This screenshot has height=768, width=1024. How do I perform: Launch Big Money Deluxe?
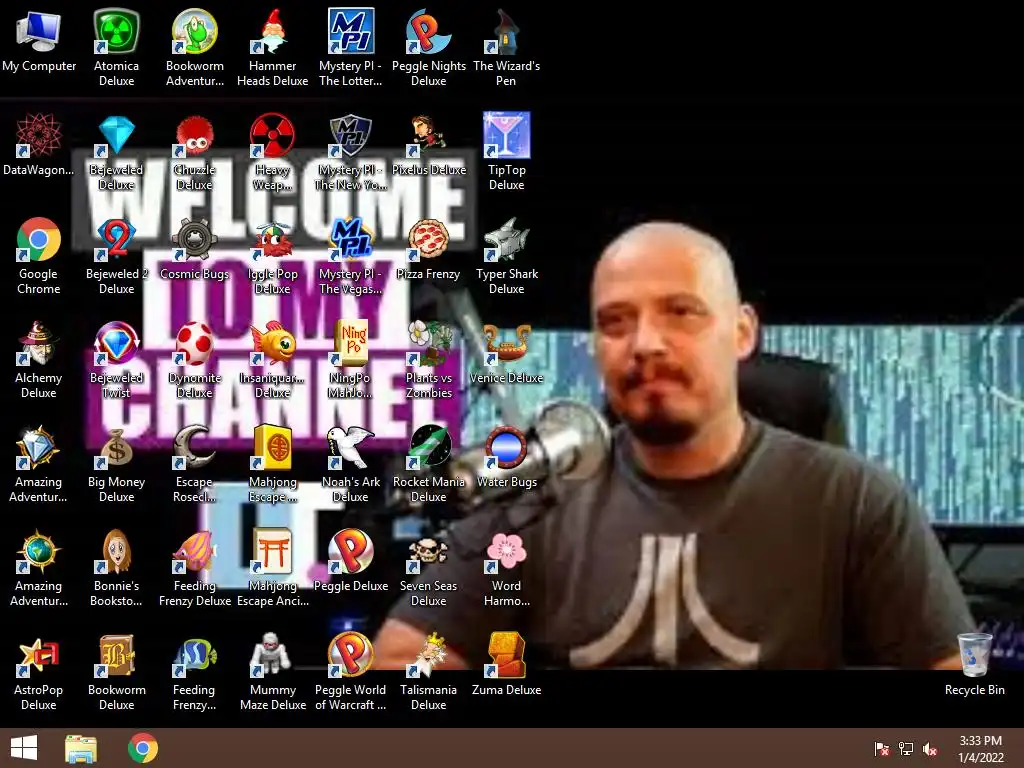pos(116,464)
